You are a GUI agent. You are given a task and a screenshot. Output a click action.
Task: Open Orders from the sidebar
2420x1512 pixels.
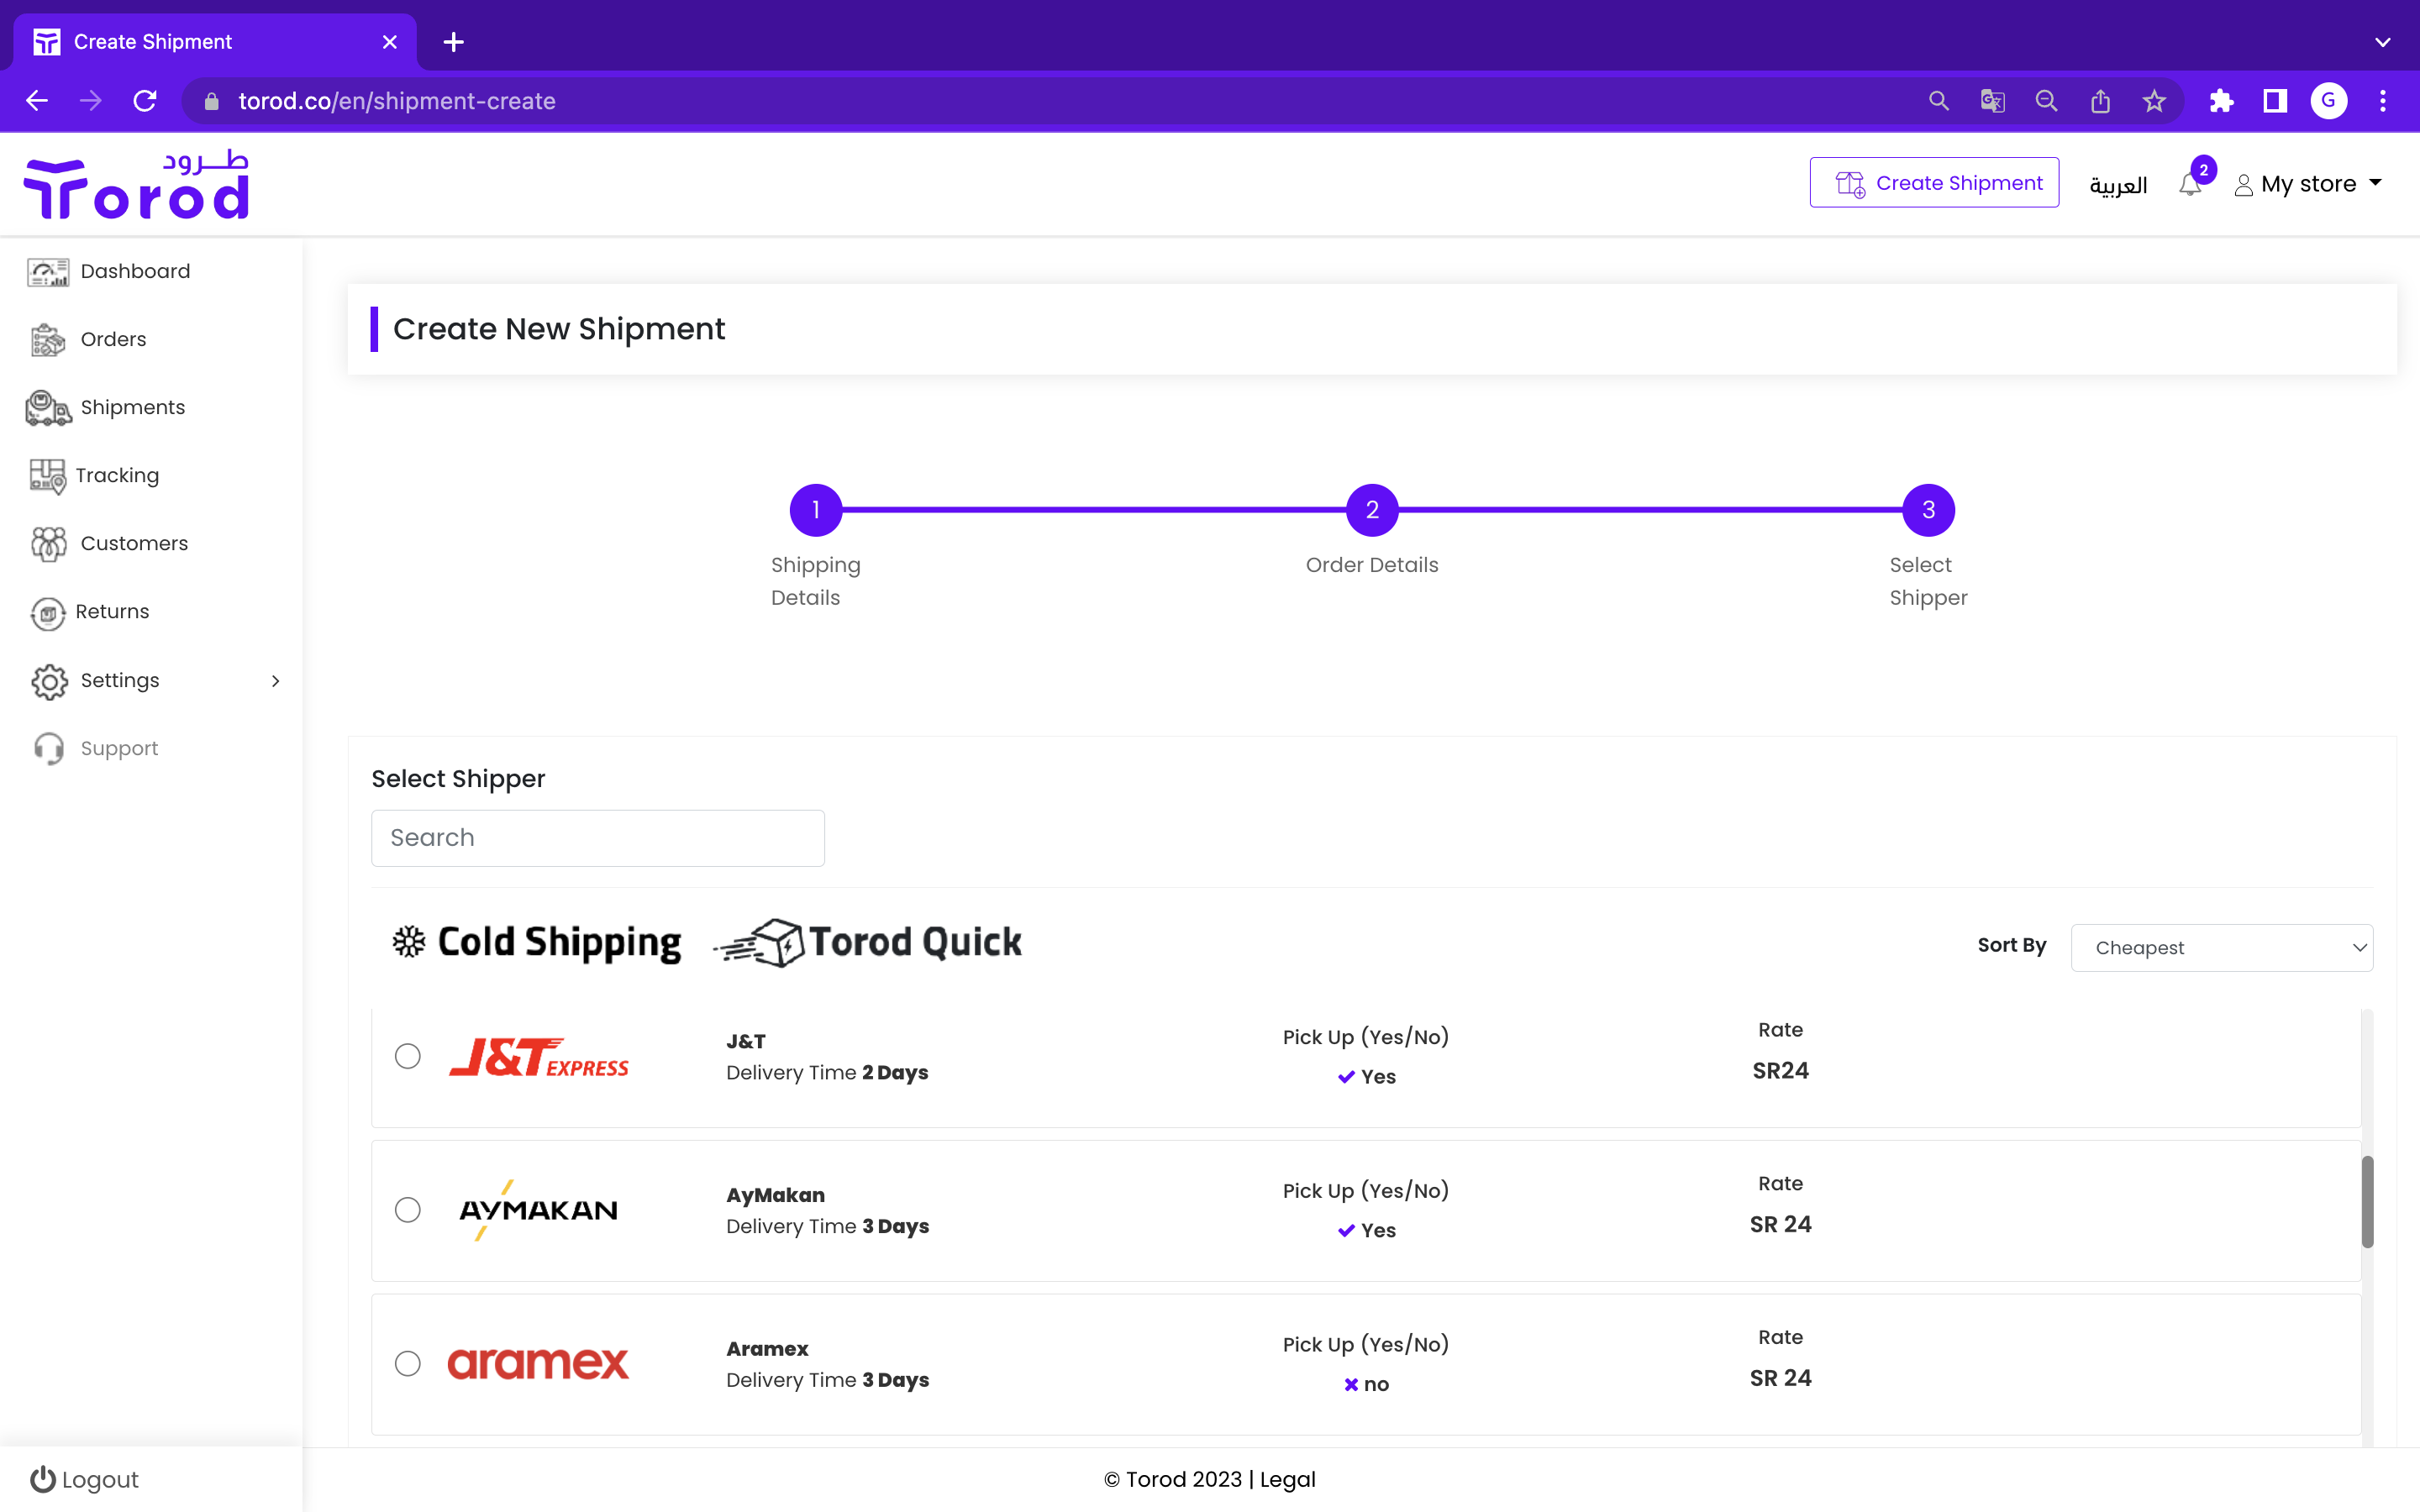113,339
